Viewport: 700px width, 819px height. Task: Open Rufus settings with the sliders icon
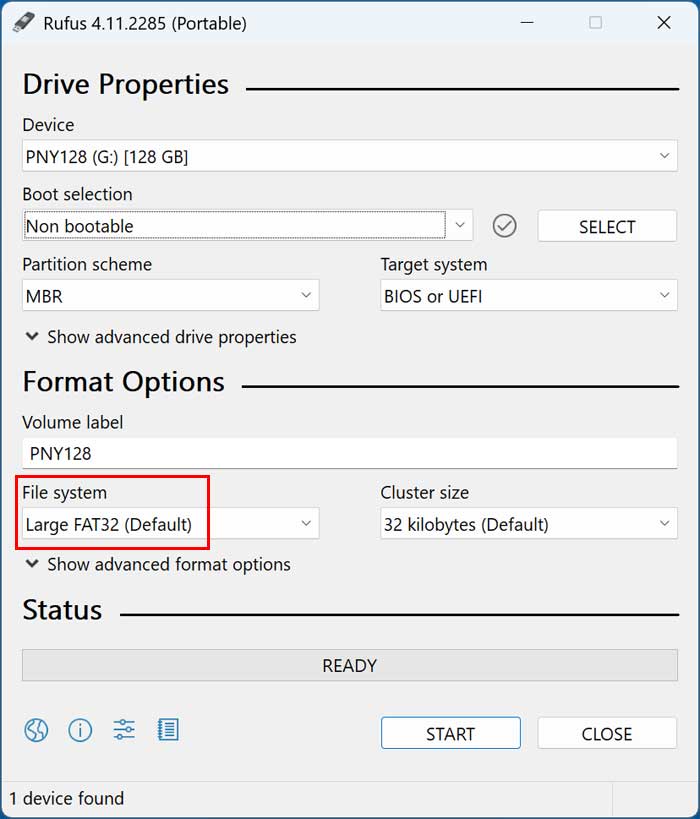pos(123,730)
